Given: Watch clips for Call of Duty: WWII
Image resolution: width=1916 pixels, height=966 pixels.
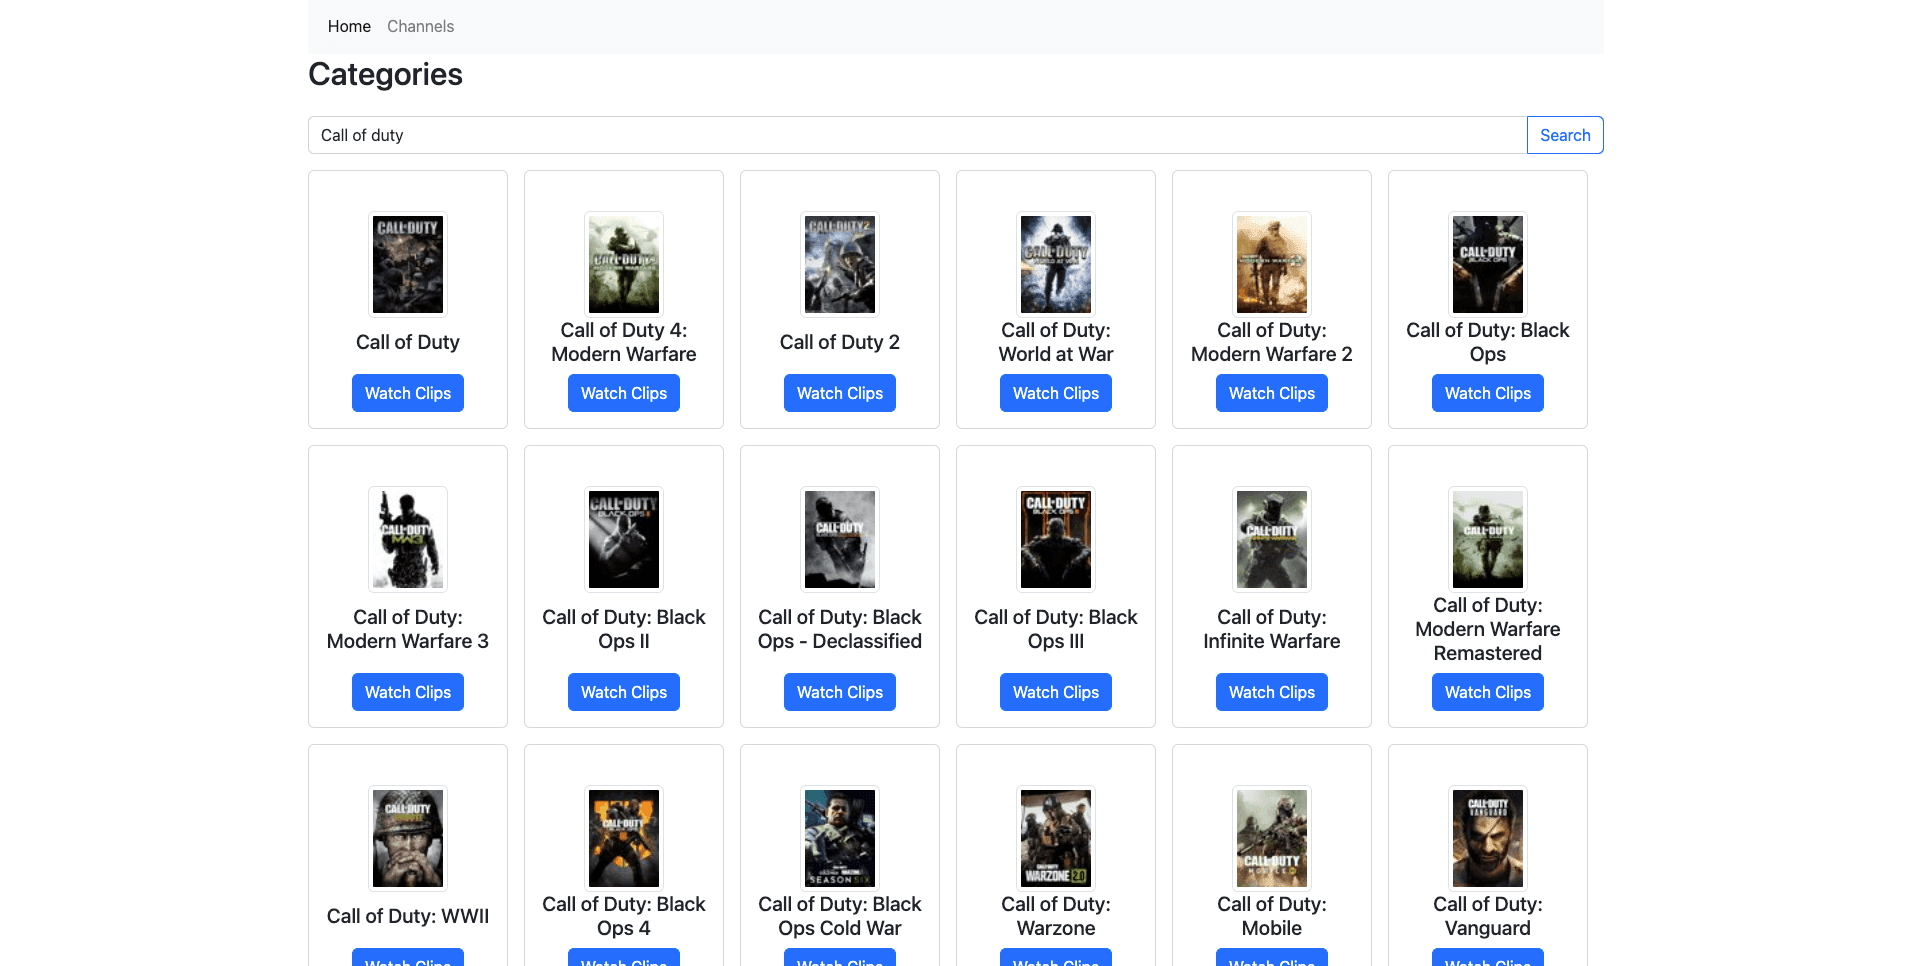Looking at the screenshot, I should pos(407,961).
